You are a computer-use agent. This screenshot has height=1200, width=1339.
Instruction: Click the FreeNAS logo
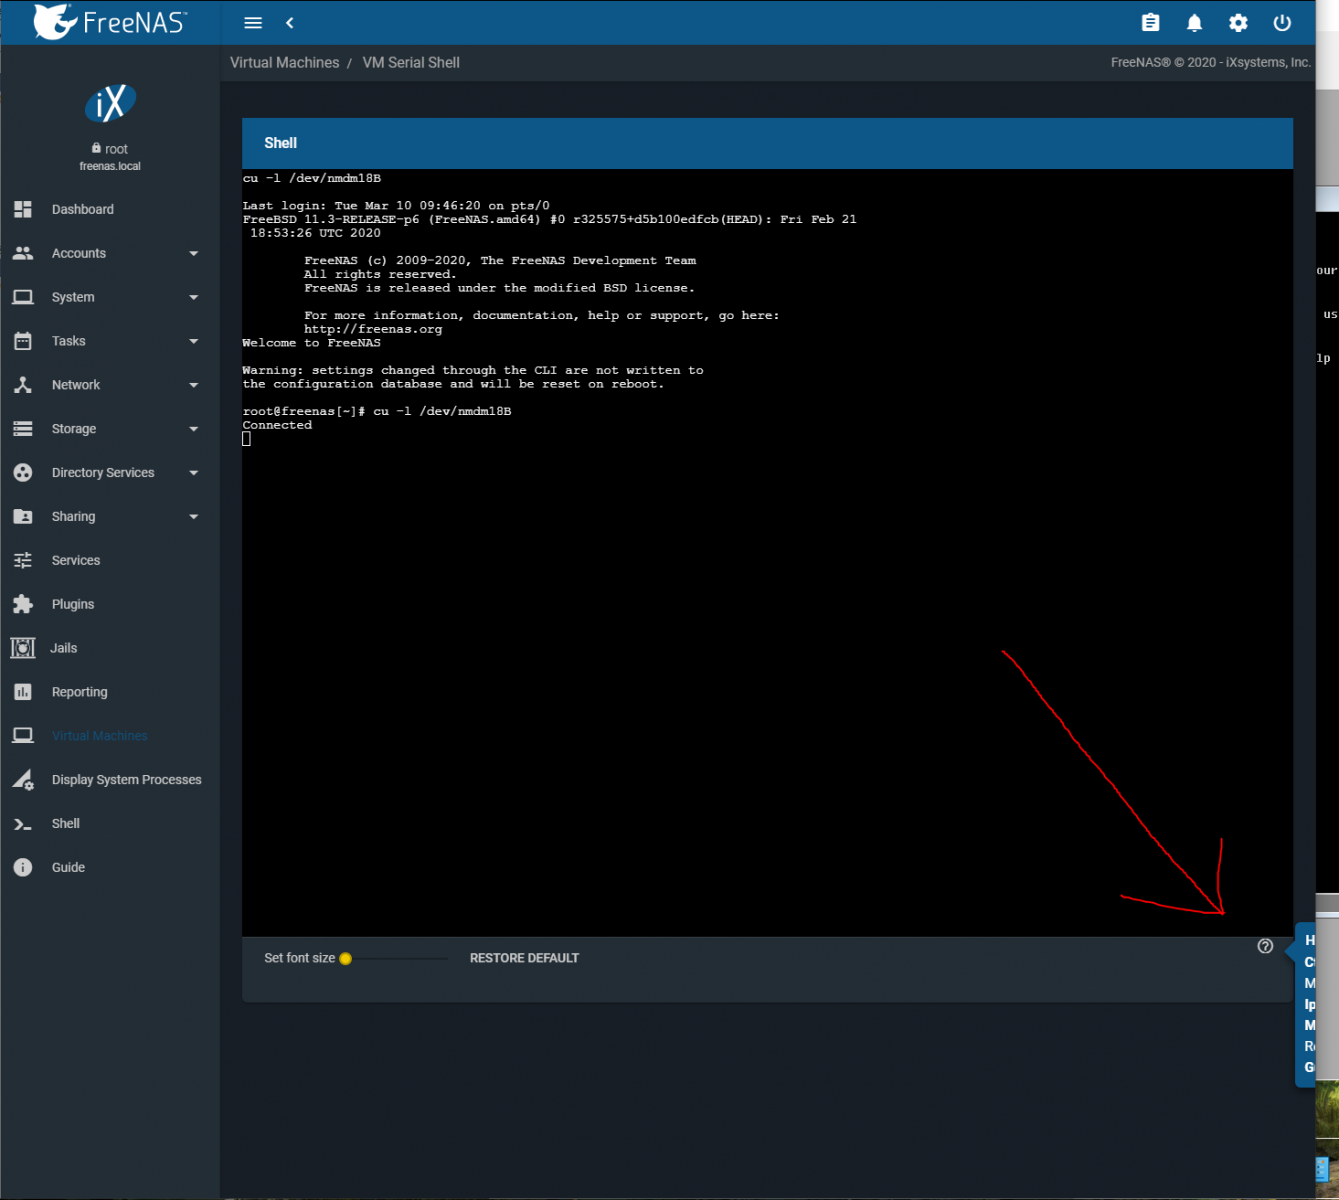tap(110, 22)
